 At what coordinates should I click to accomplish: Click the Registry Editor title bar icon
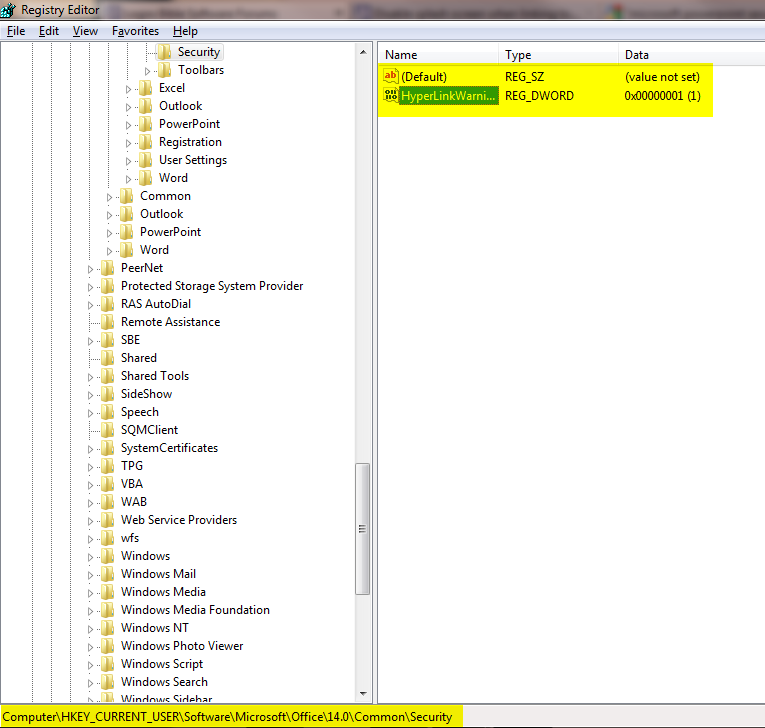pos(8,10)
